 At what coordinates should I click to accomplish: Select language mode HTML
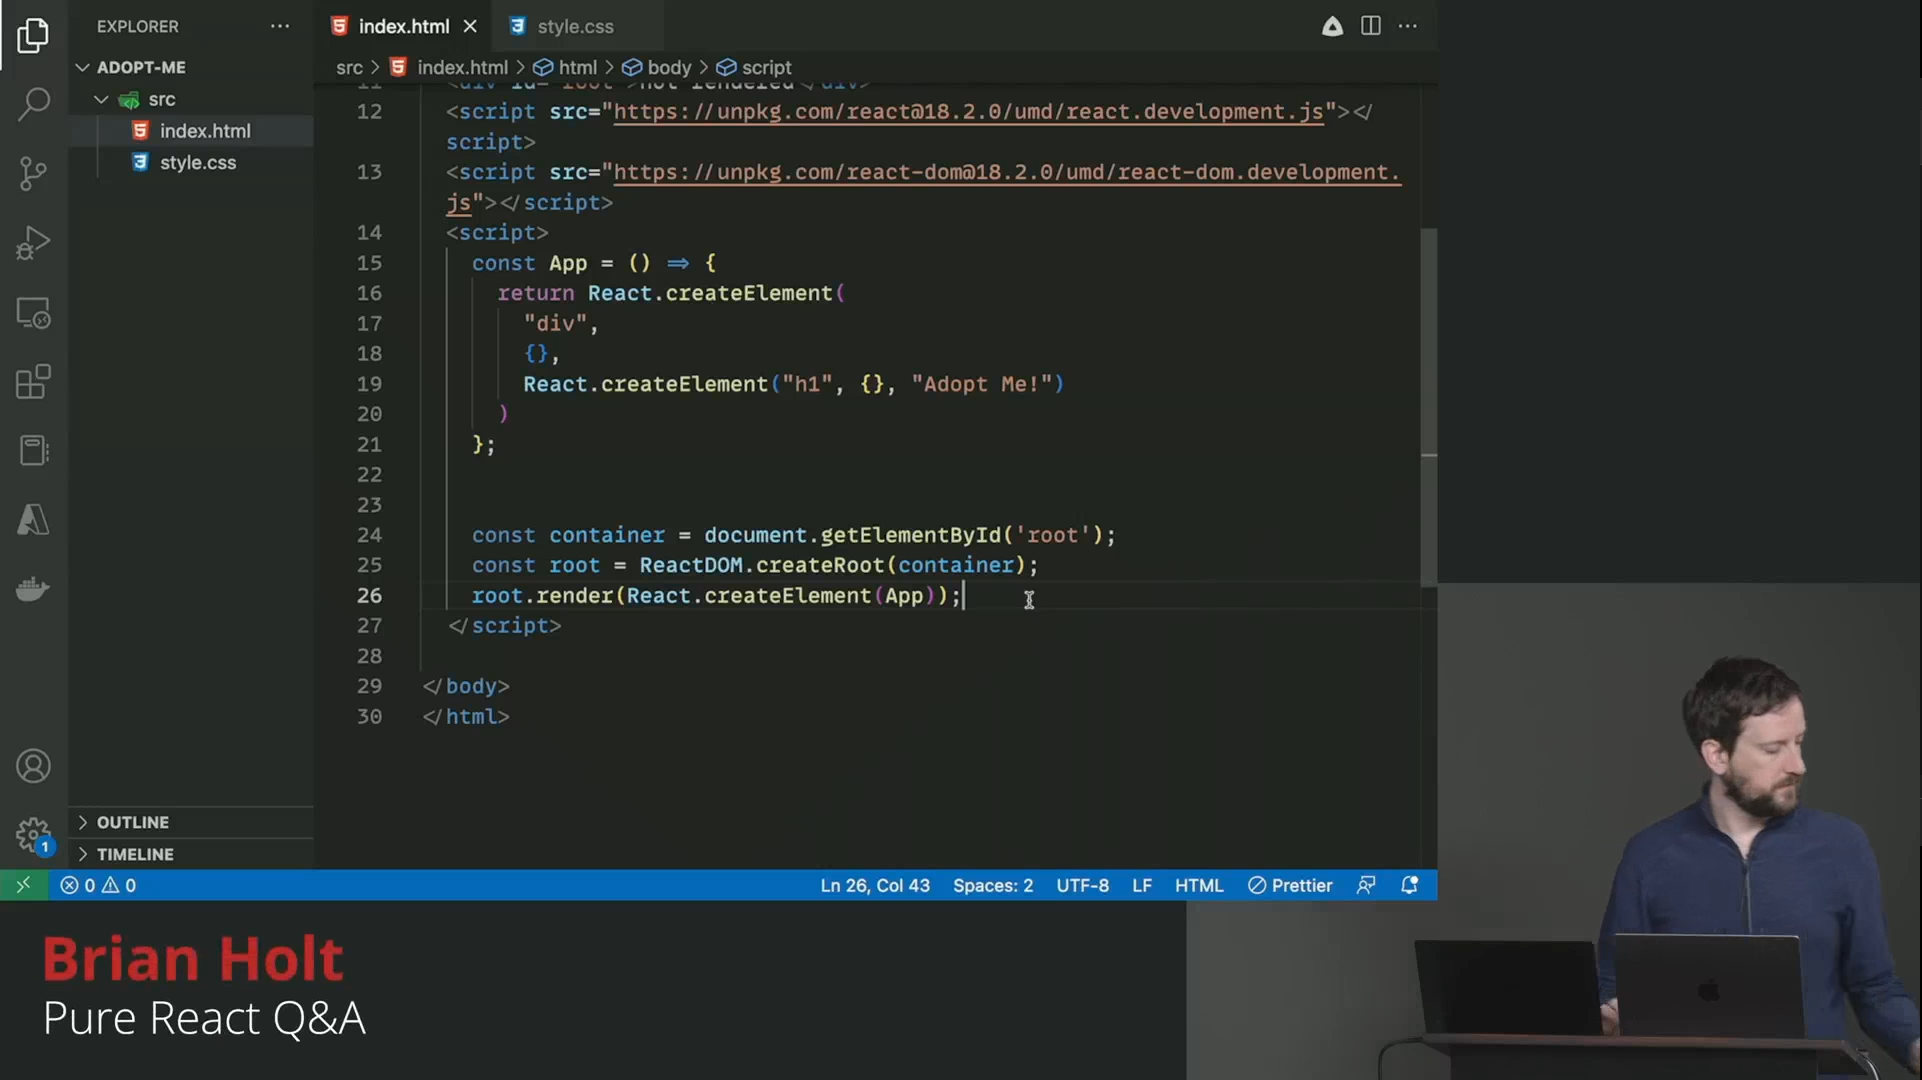pos(1199,886)
